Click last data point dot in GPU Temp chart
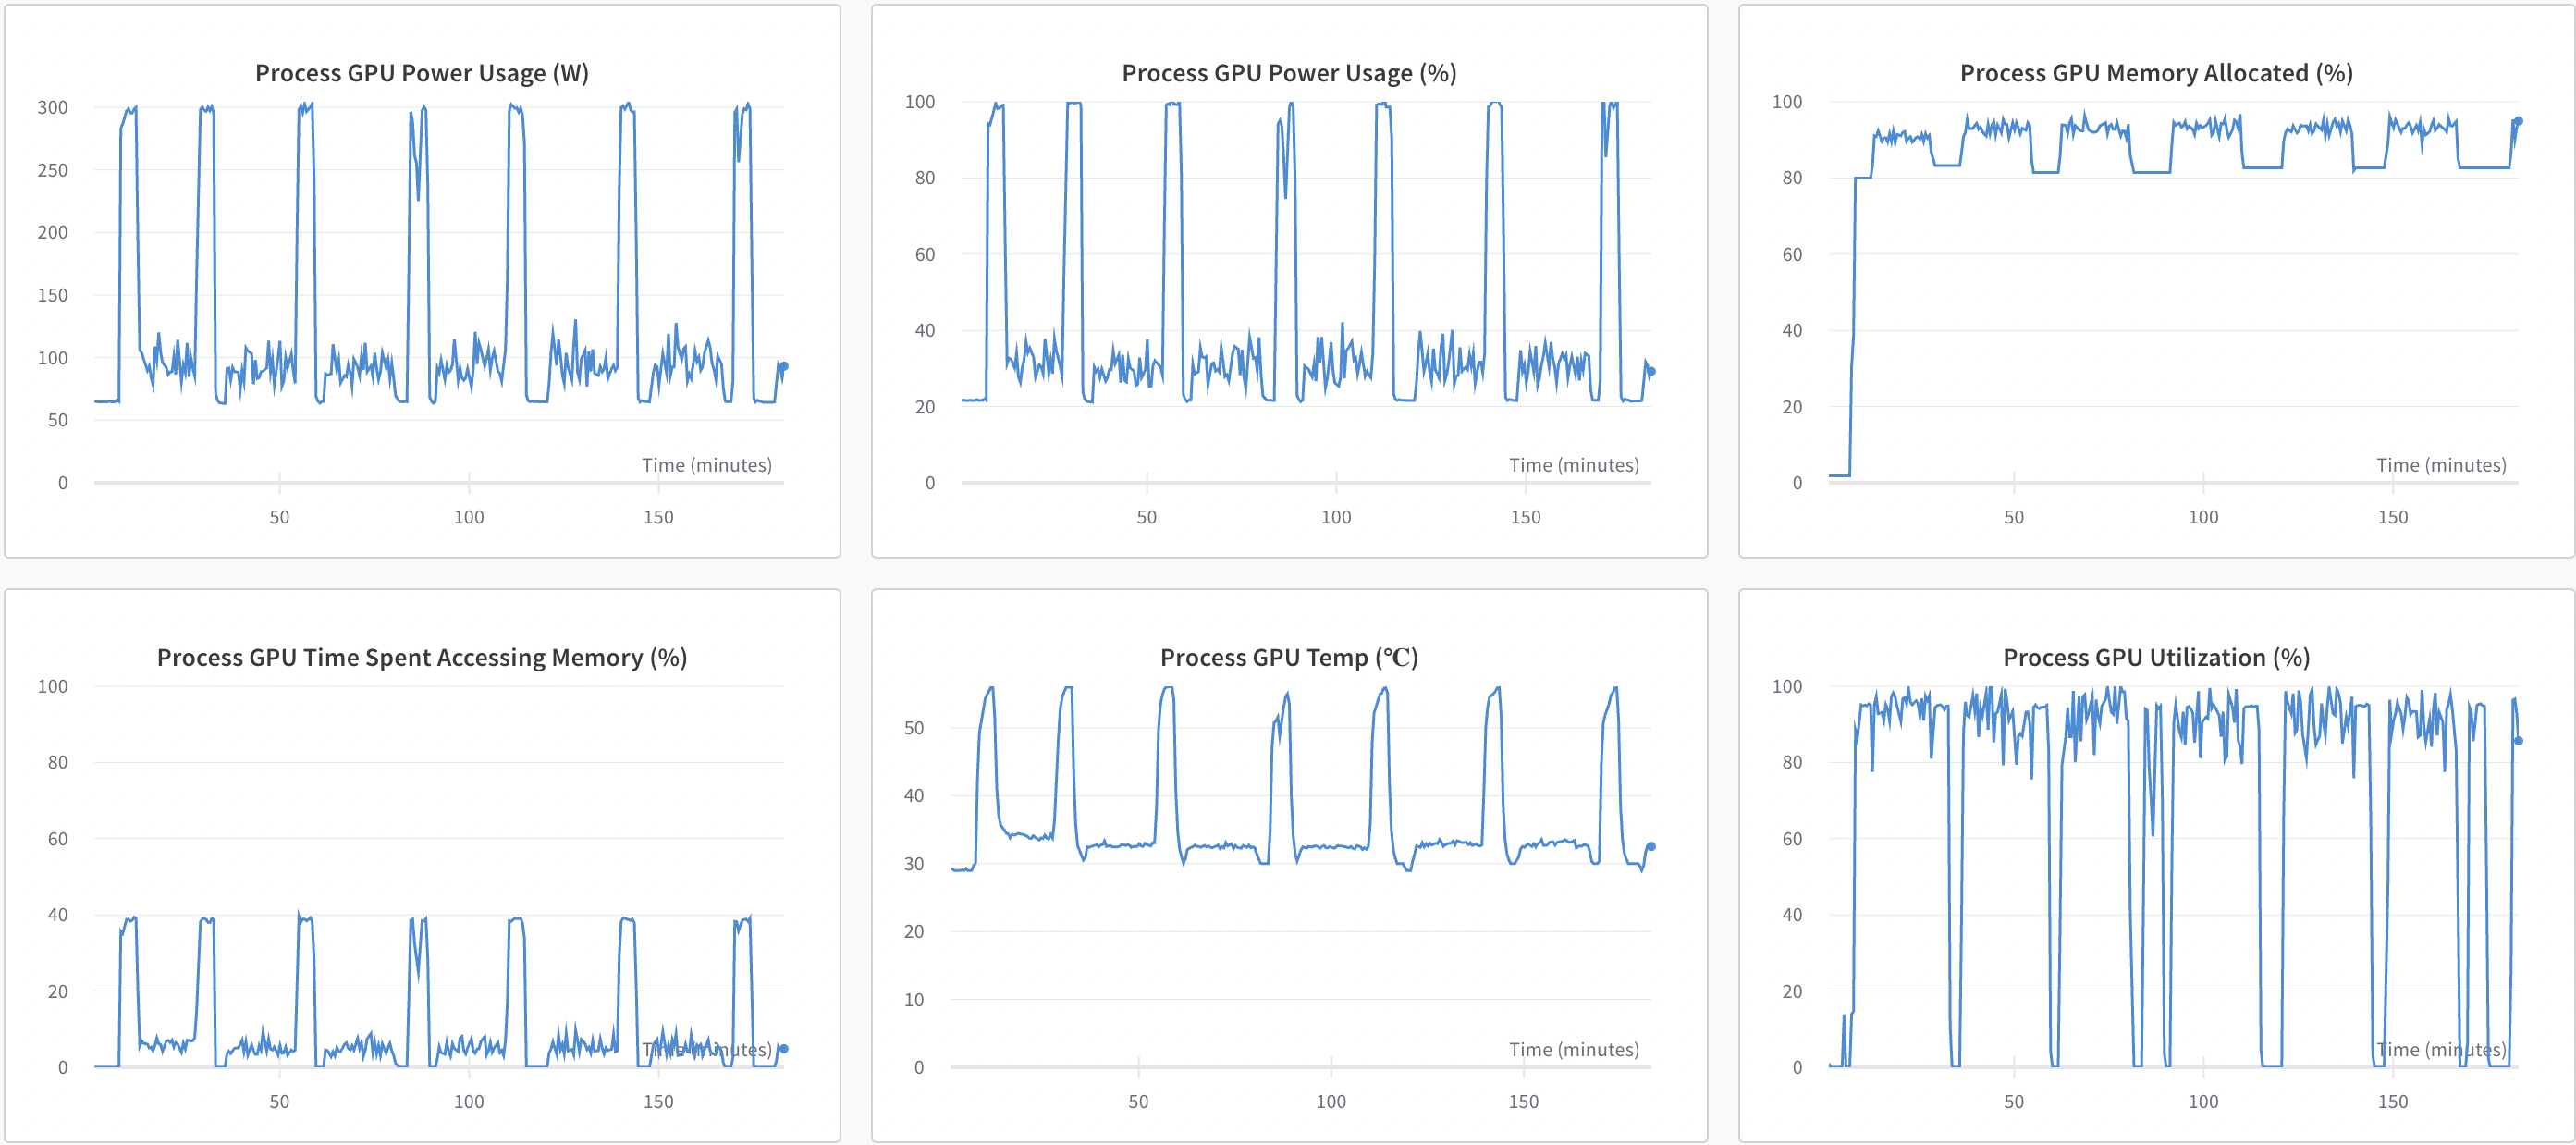Viewport: 2576px width, 1145px height. 1651,846
